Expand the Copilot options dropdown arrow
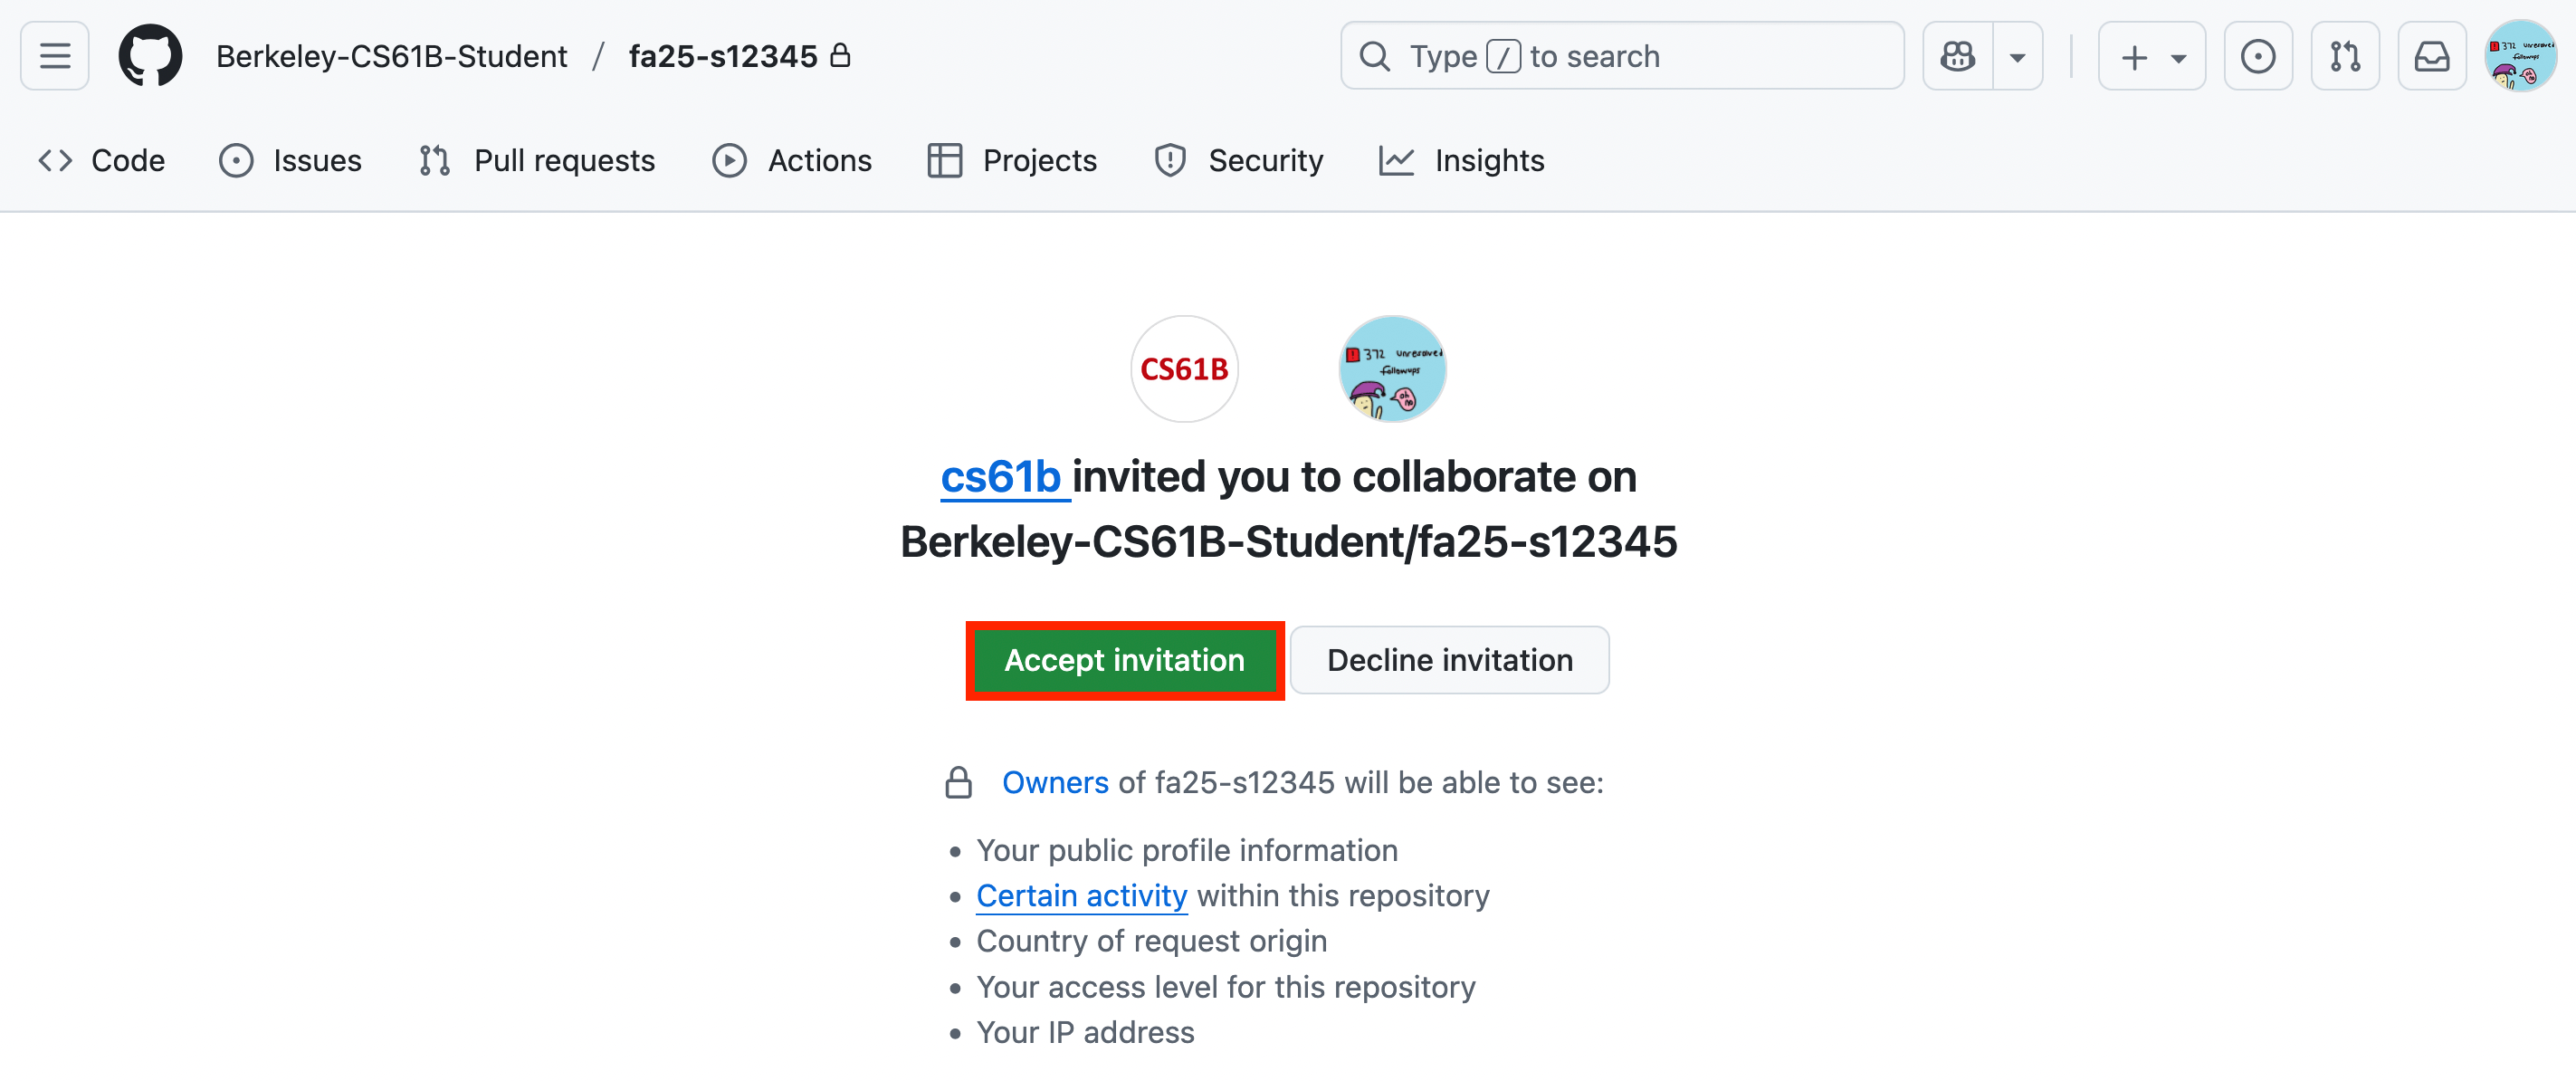Image resolution: width=2576 pixels, height=1081 pixels. tap(2018, 57)
